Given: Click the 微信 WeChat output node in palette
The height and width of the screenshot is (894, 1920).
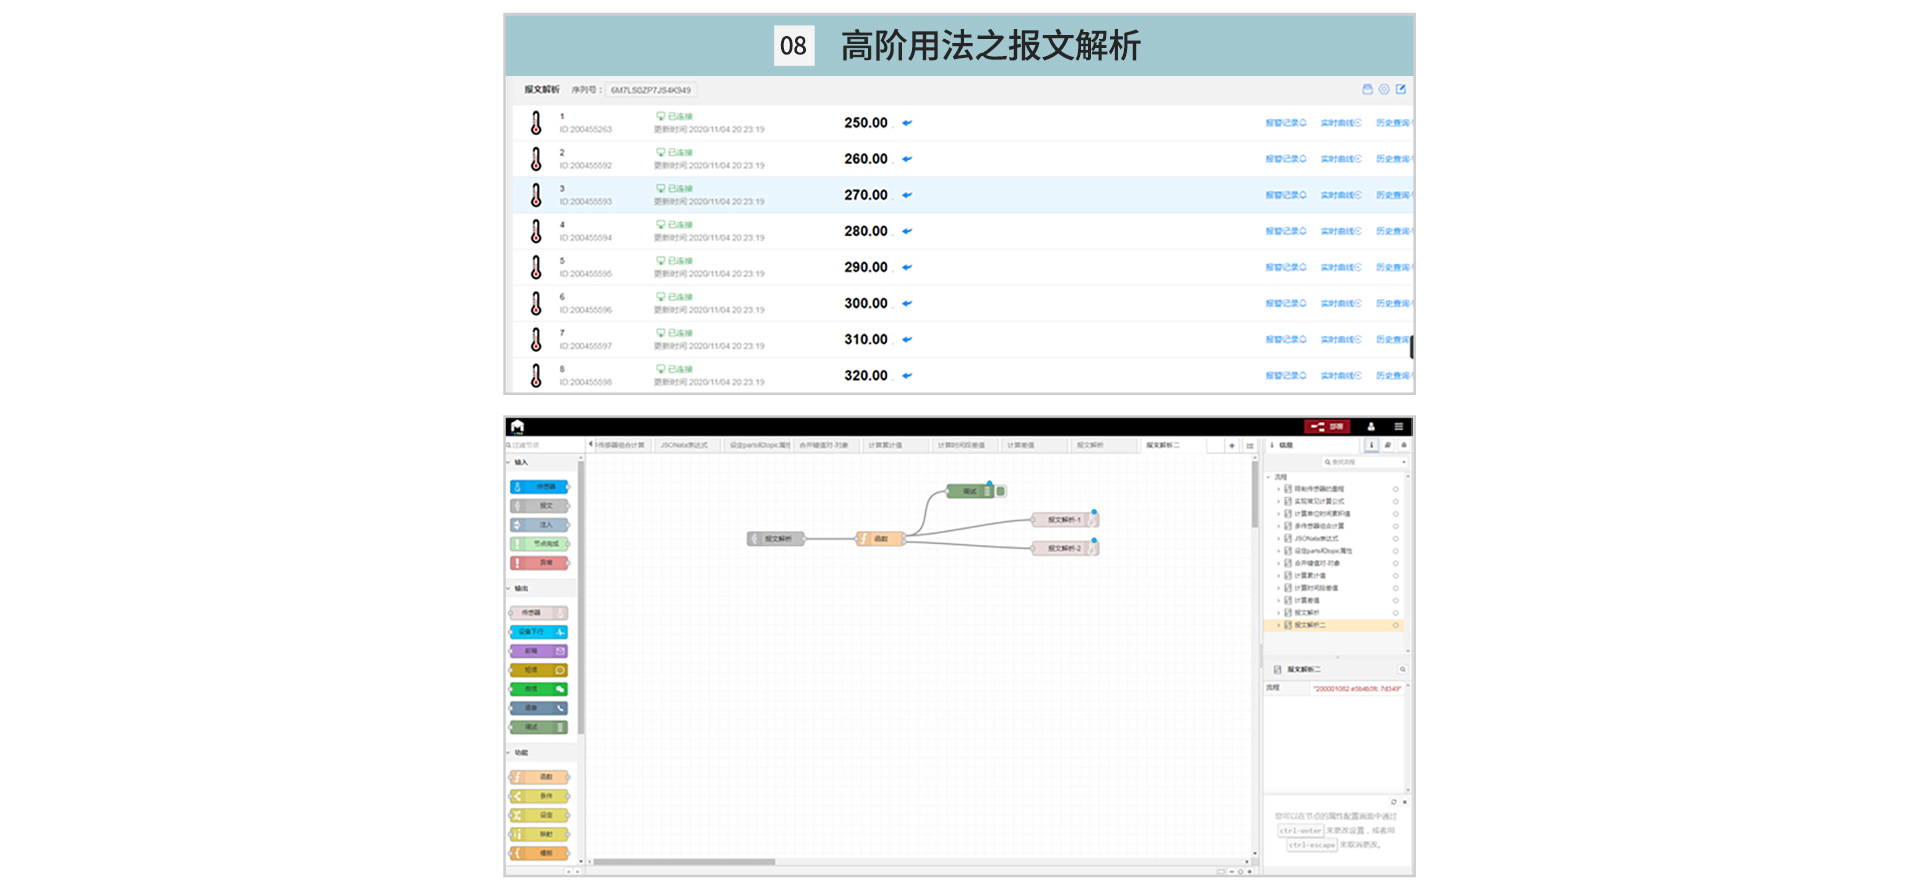Looking at the screenshot, I should [x=539, y=690].
